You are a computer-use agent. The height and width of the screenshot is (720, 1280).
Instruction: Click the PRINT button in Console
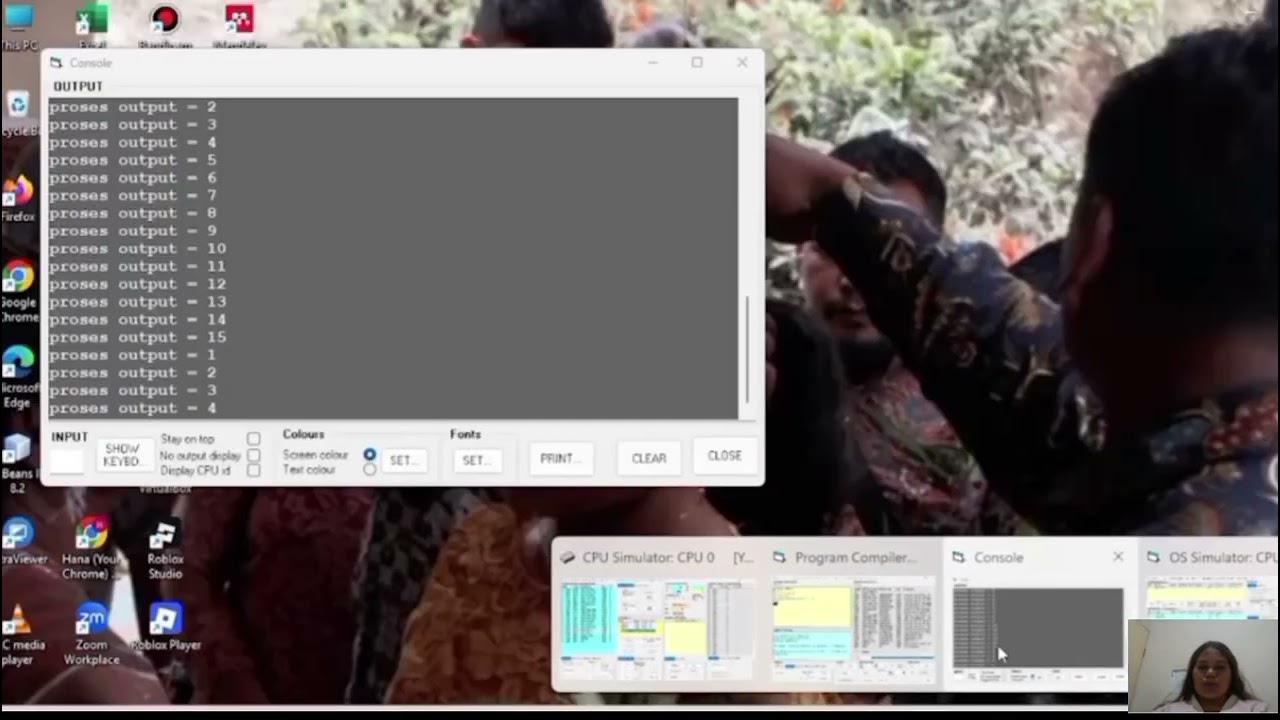point(561,458)
